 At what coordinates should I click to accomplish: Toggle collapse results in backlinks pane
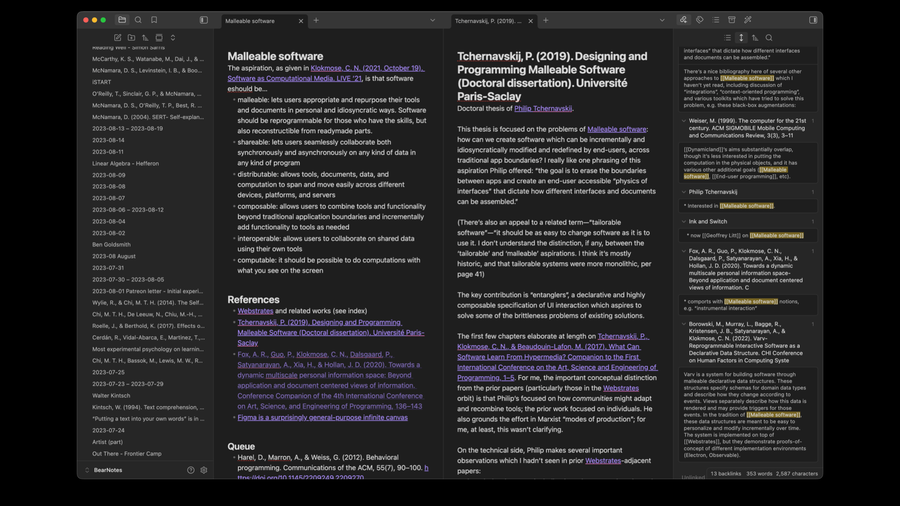(x=727, y=38)
